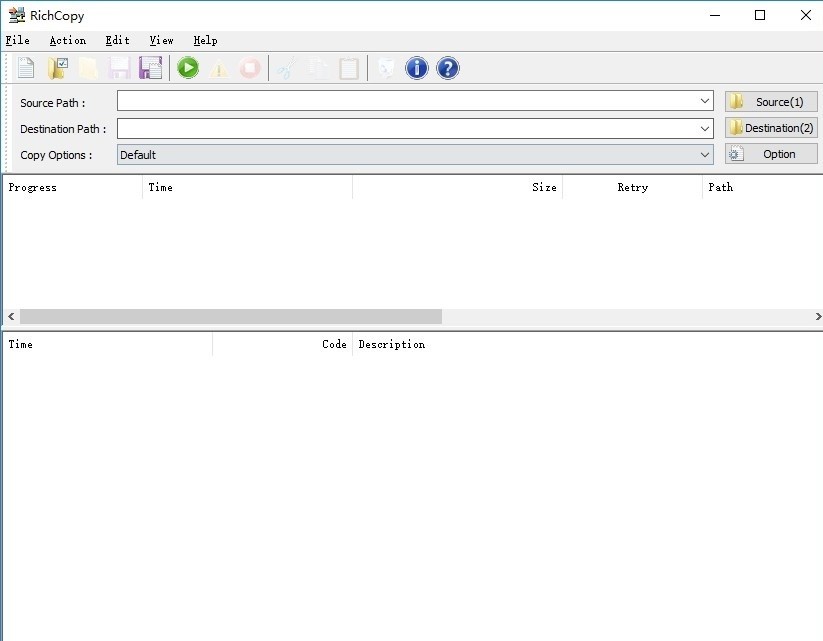Click the Description column header

(588, 344)
